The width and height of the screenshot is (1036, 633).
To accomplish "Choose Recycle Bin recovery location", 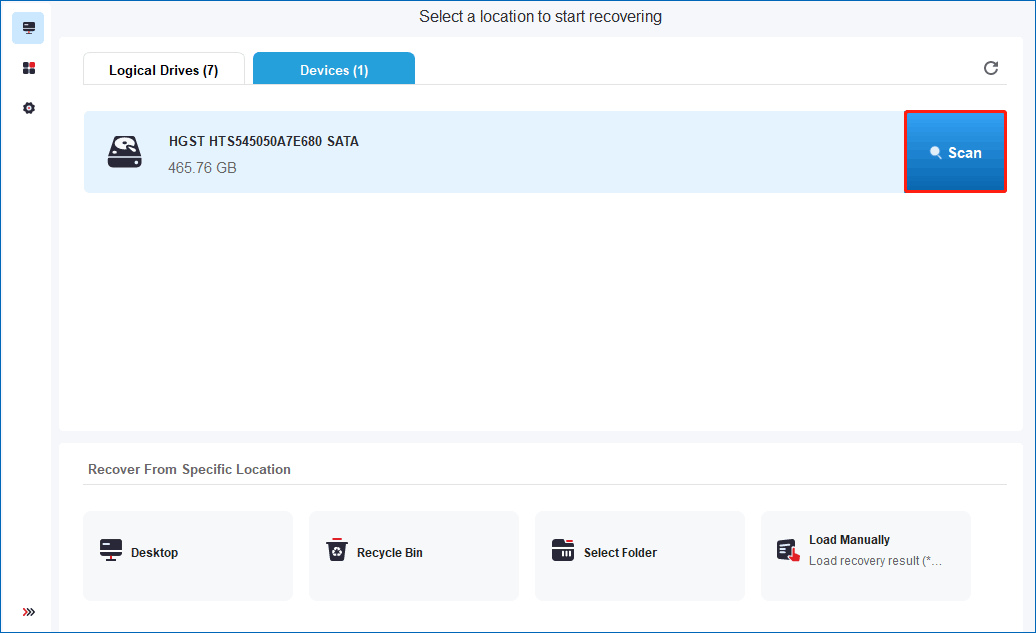I will click(x=414, y=555).
